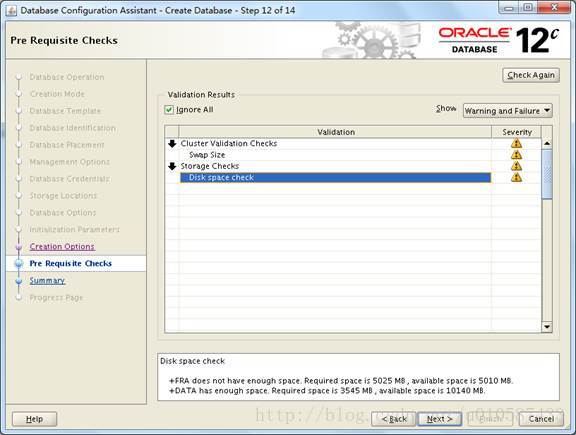
Task: Uncheck the Ignore All checkbox
Action: tap(169, 110)
